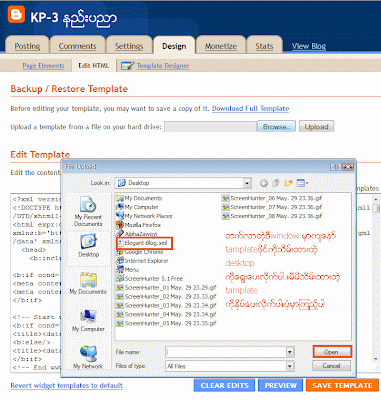The image size is (381, 400).
Task: Click the Cancel button in dialog
Action: pyautogui.click(x=332, y=366)
